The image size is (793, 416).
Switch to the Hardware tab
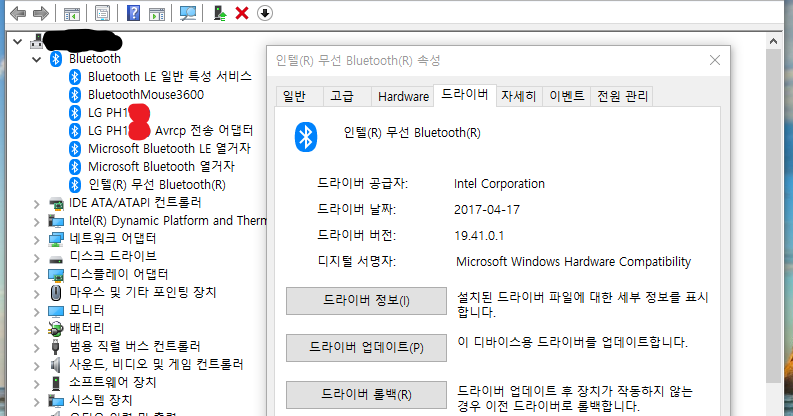403,97
